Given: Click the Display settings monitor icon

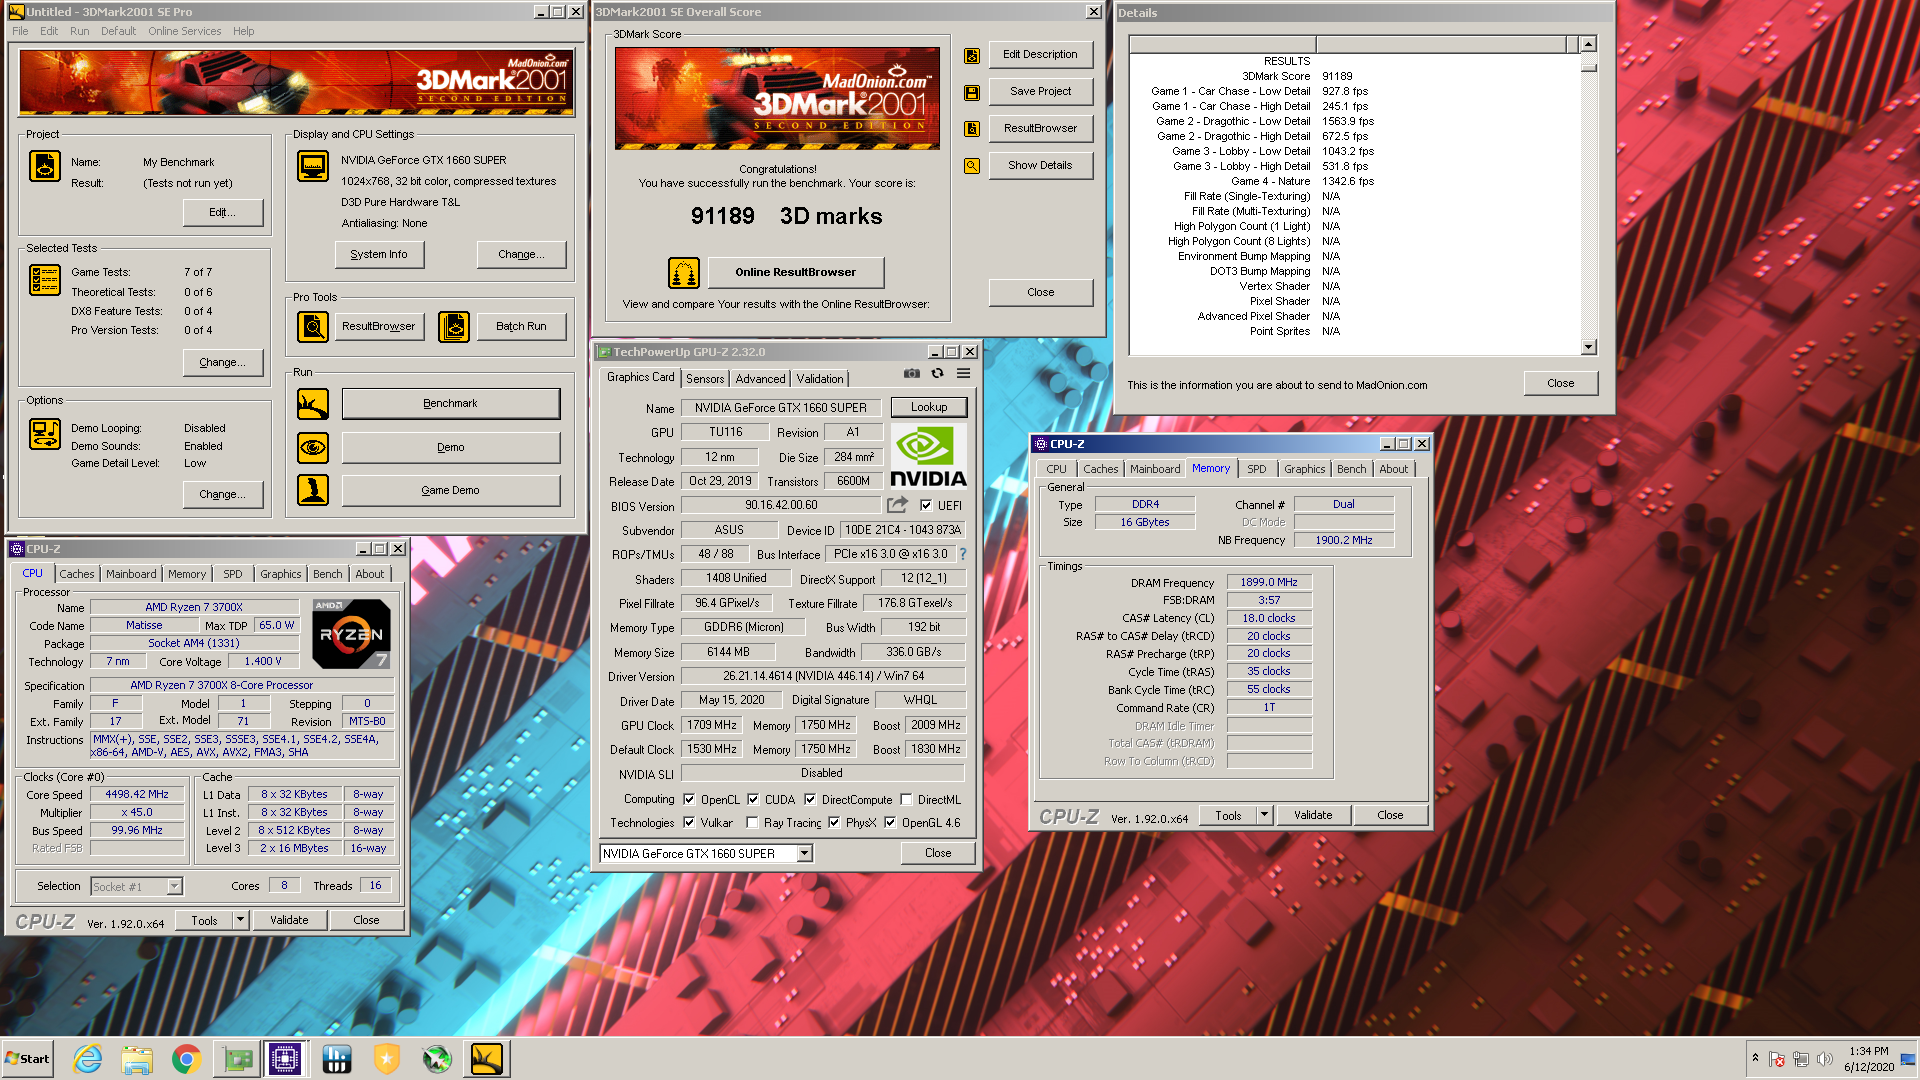Looking at the screenshot, I should [313, 166].
